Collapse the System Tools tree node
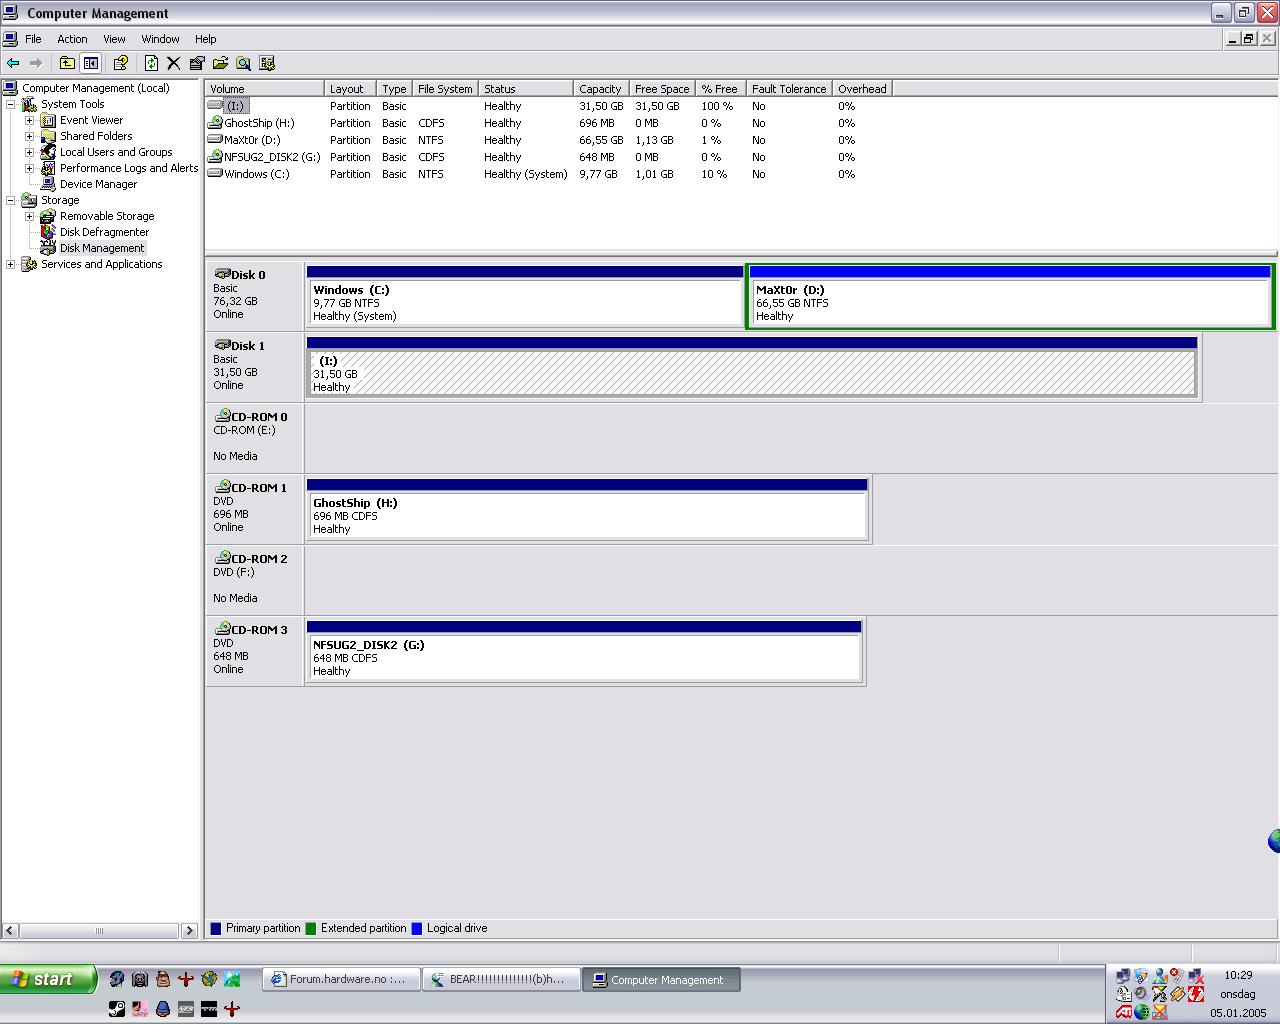This screenshot has height=1025, width=1280. (10, 104)
